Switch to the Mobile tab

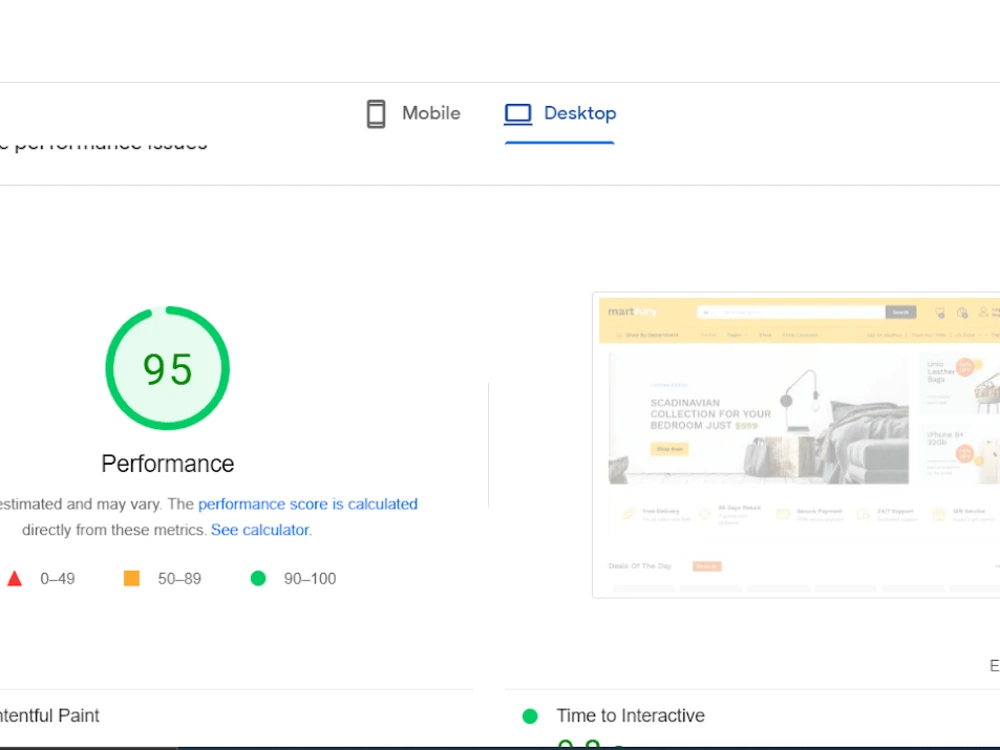click(413, 114)
